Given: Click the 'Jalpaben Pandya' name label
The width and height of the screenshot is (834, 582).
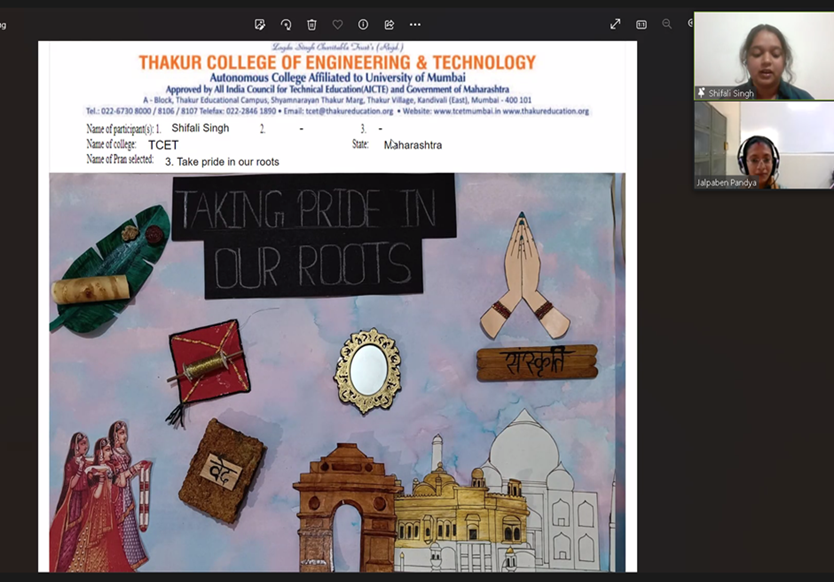Looking at the screenshot, I should pyautogui.click(x=726, y=182).
